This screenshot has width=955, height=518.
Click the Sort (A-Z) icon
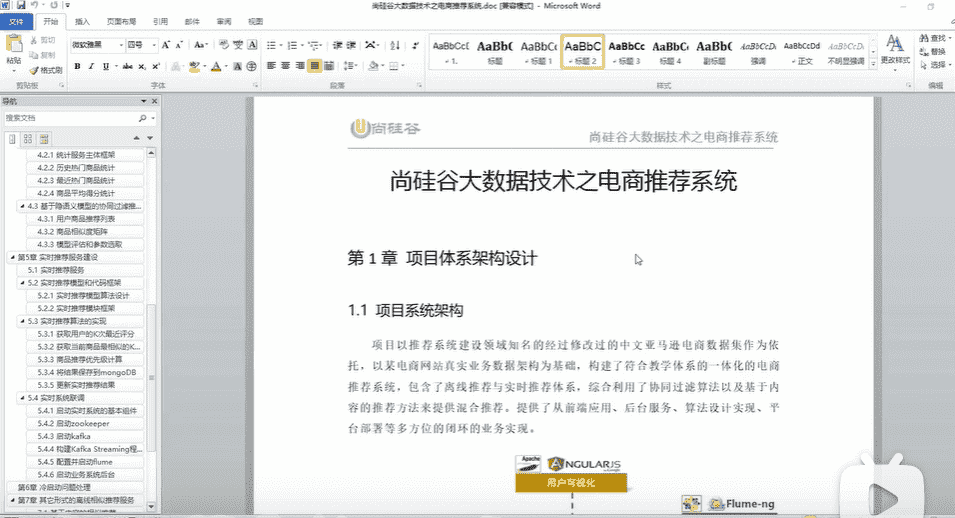point(395,45)
